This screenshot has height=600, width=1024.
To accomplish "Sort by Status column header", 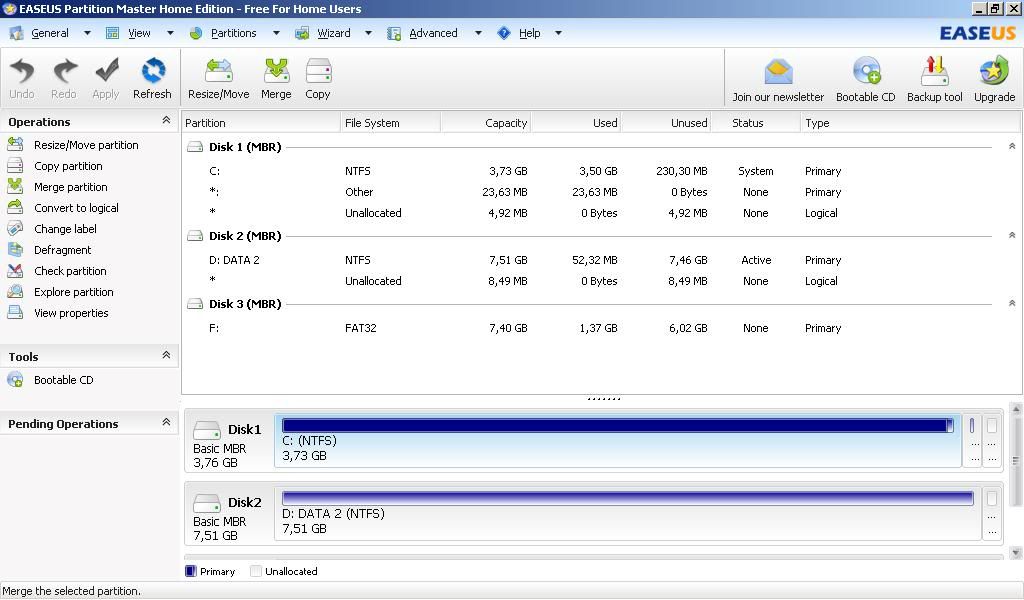I will click(x=755, y=123).
